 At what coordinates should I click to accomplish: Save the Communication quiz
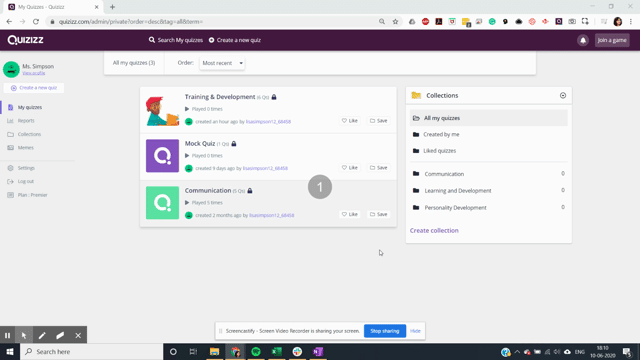tap(379, 214)
